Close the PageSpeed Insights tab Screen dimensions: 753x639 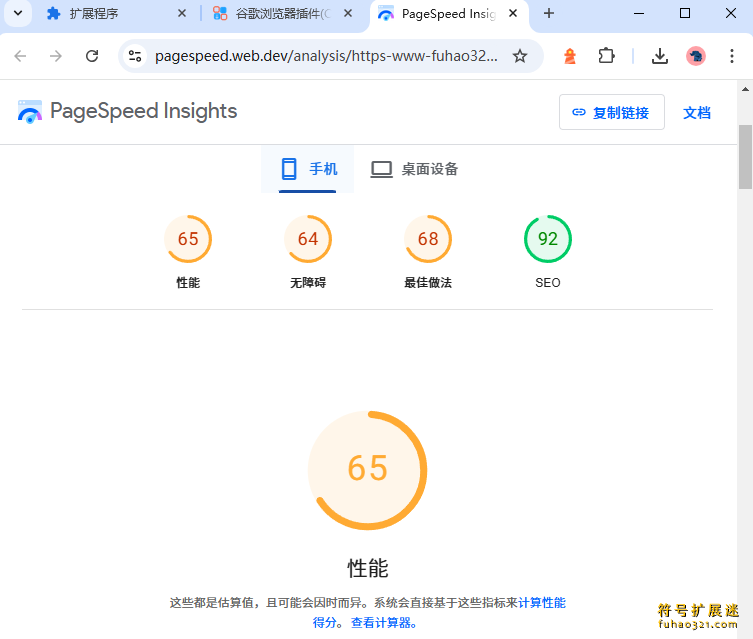point(513,13)
